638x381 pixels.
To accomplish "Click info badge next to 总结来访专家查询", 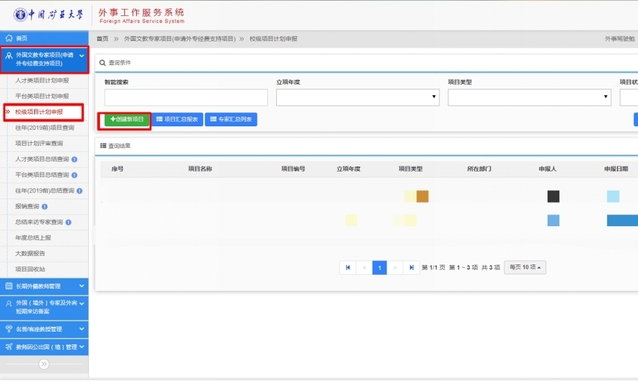I will 68,223.
